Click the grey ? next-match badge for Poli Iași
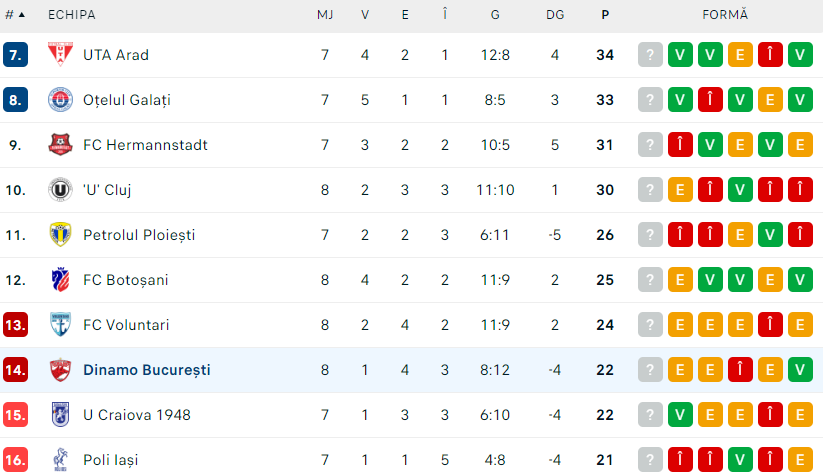Screen dimensions: 823x476 [651, 460]
